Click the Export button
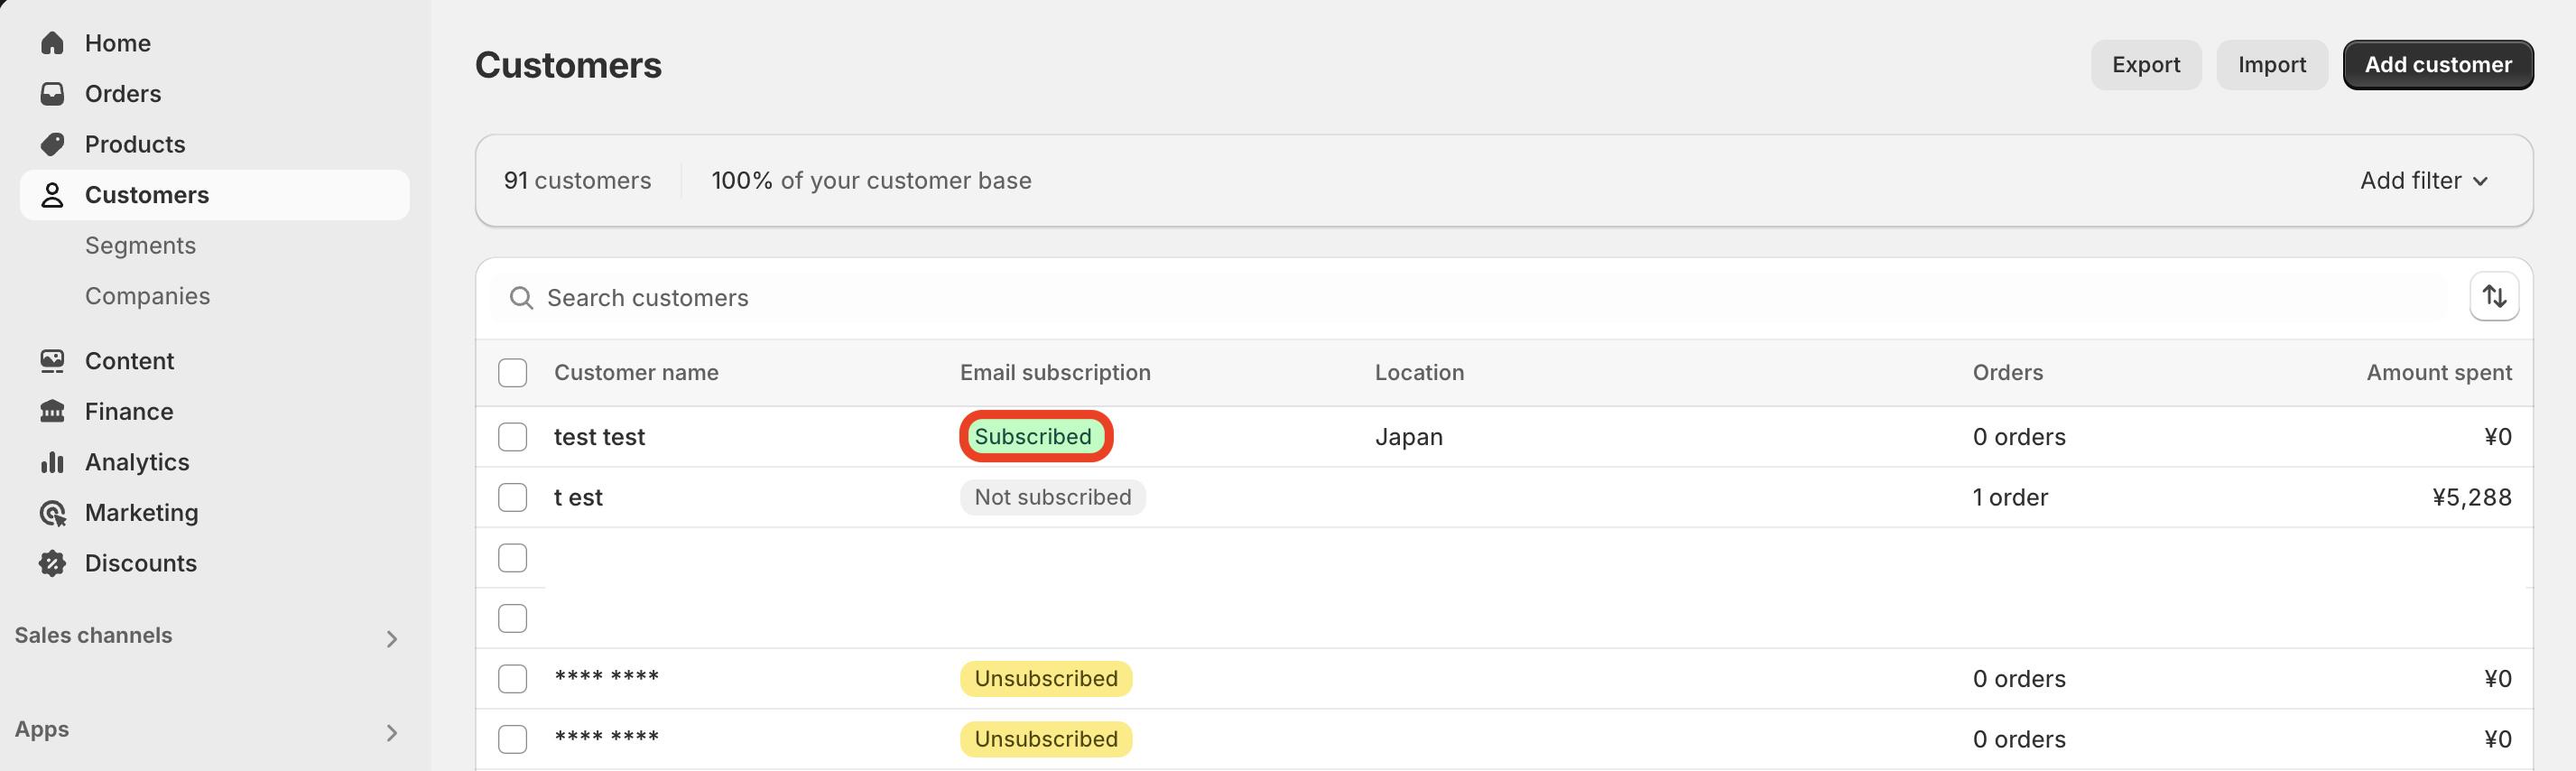2576x771 pixels. (x=2146, y=65)
